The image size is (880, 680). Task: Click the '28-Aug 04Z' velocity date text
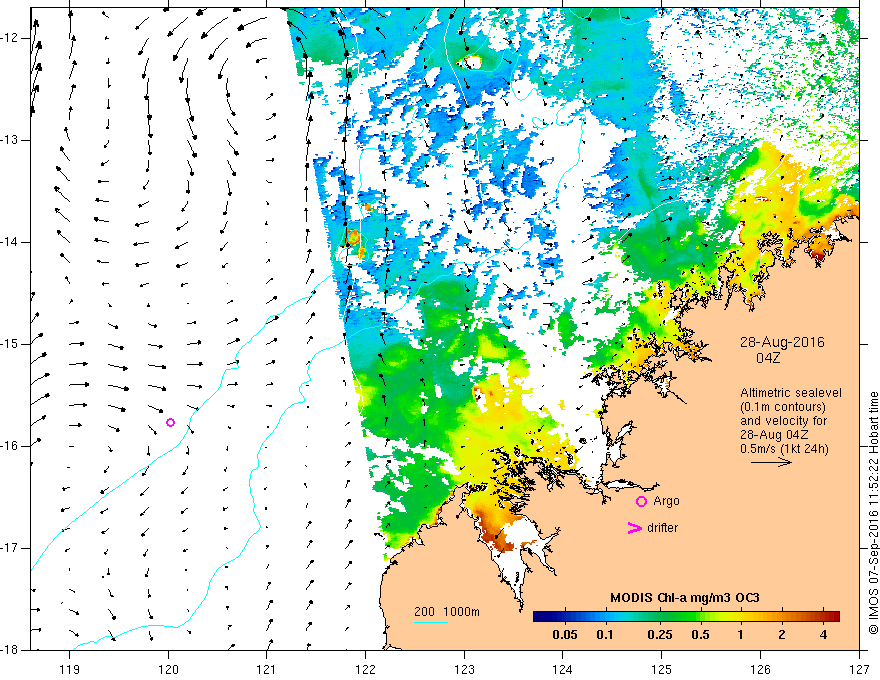pos(774,435)
